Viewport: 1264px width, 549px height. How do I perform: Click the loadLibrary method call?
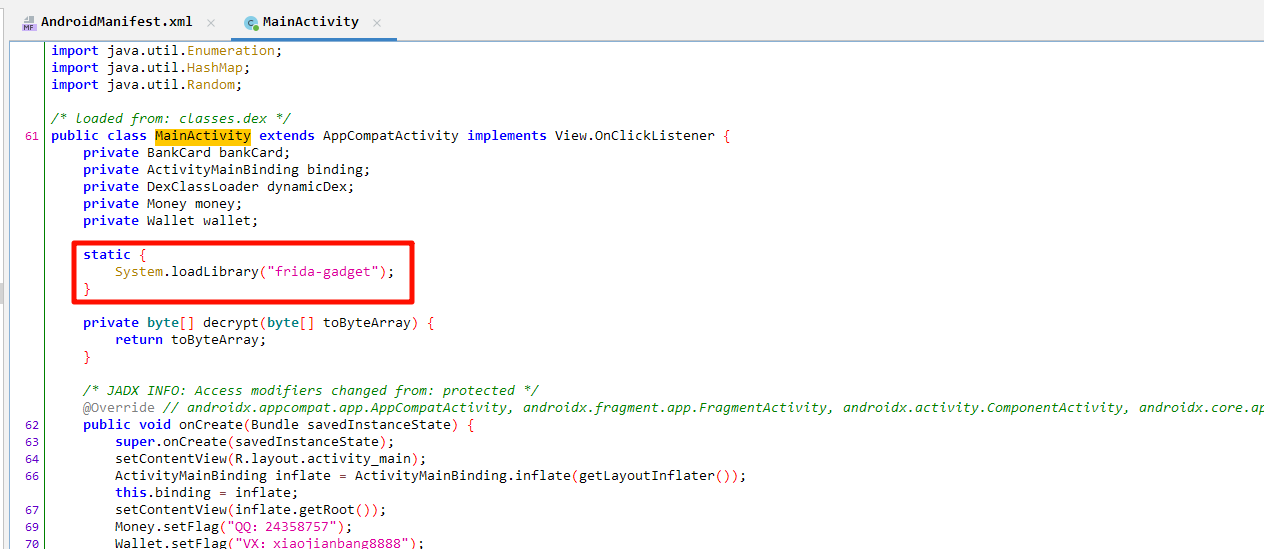pos(214,272)
